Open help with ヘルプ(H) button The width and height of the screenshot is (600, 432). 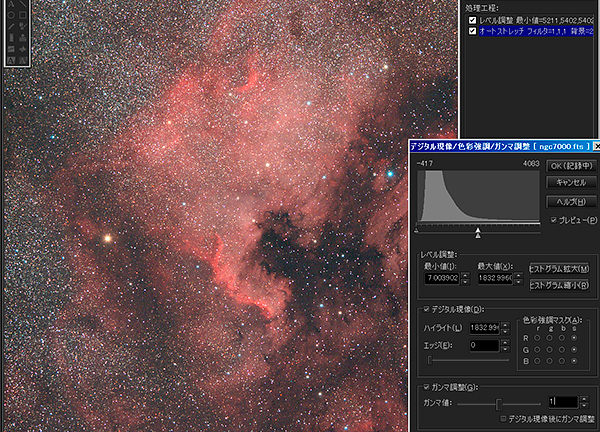[571, 201]
